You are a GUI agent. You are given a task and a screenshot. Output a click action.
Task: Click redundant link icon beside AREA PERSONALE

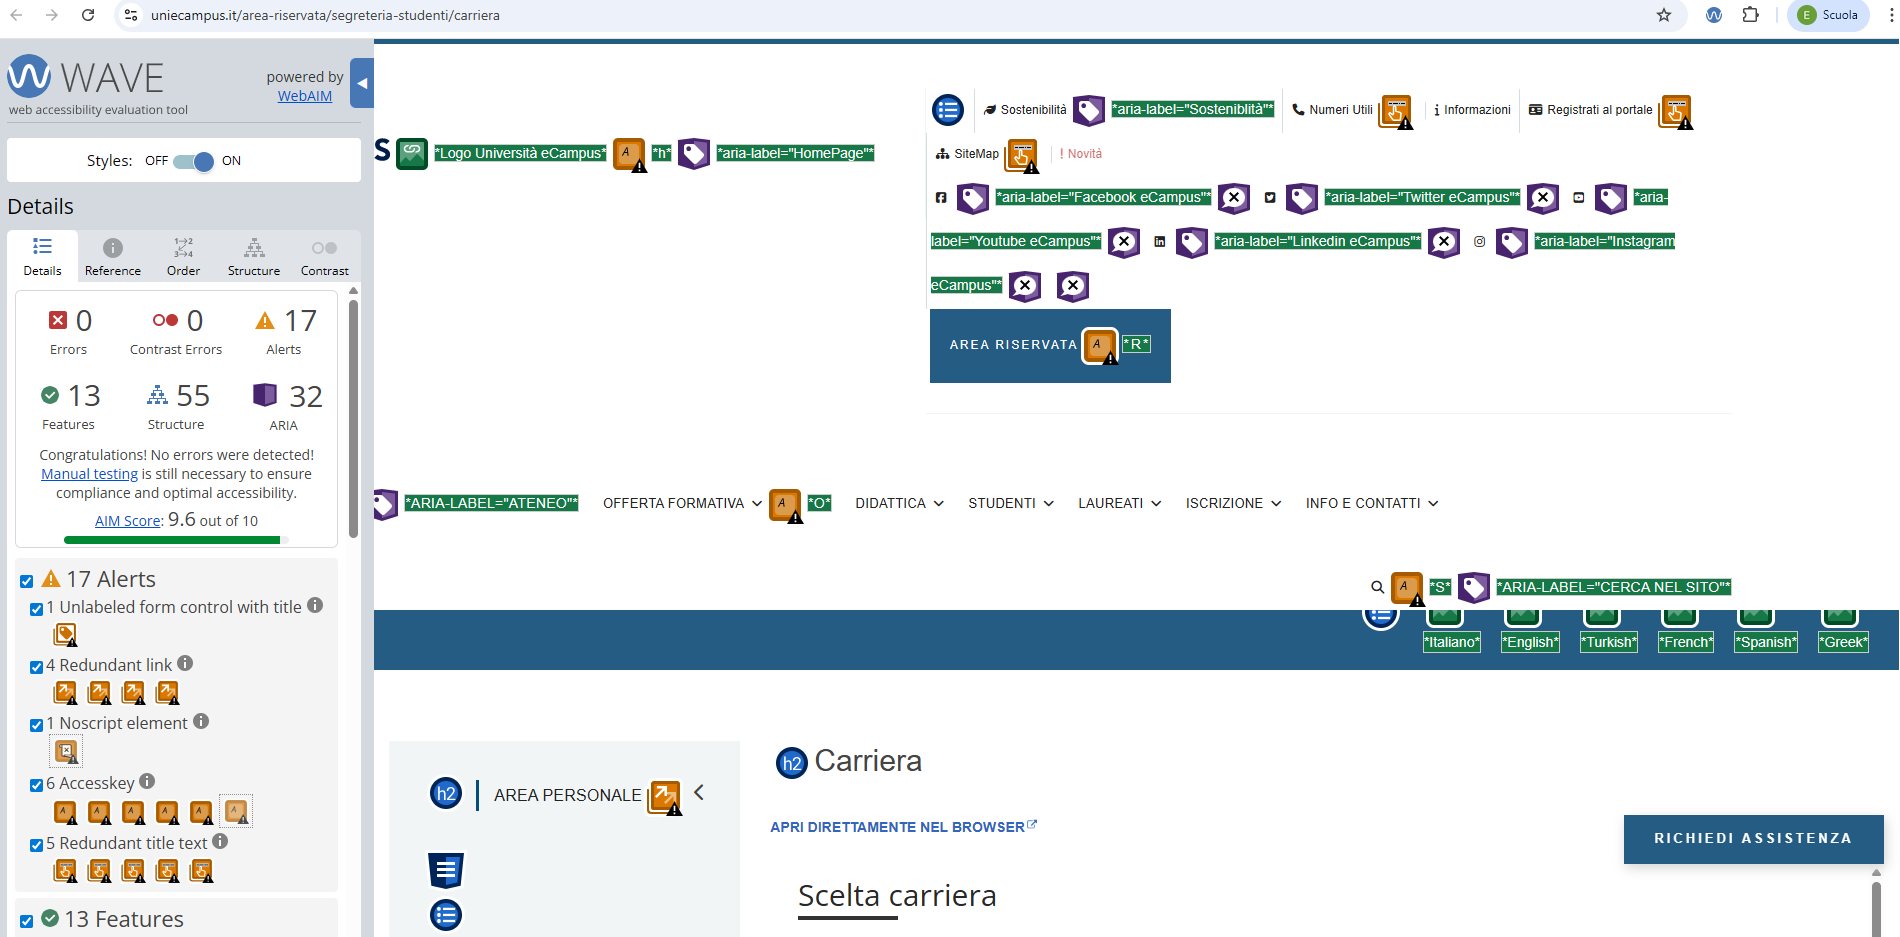click(x=664, y=797)
